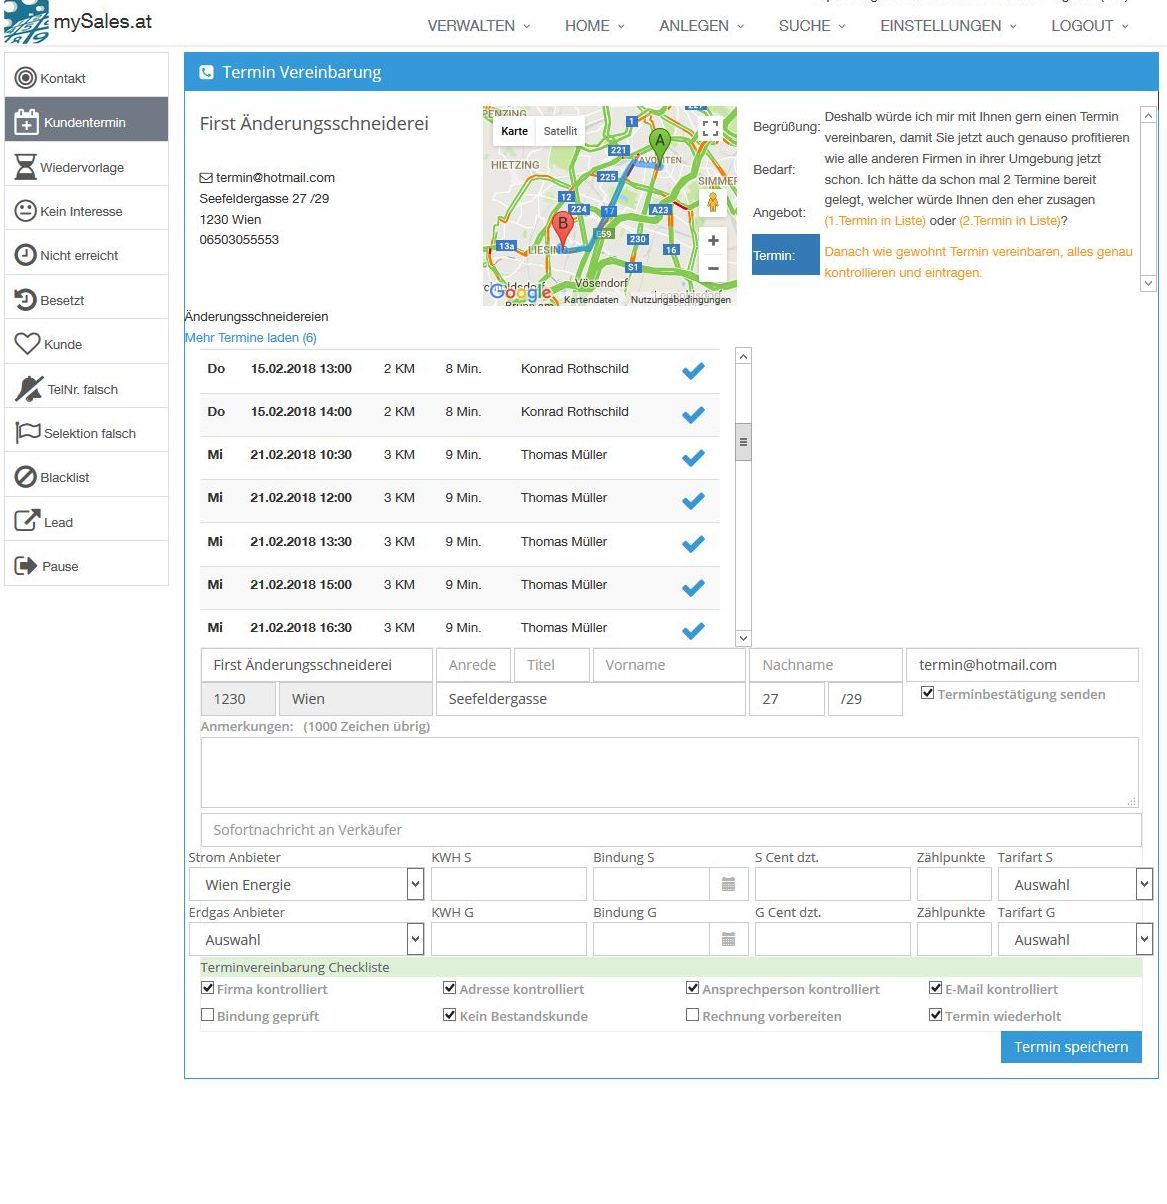Click the Mehr Termine laden link
The width and height of the screenshot is (1167, 1204).
click(x=250, y=338)
